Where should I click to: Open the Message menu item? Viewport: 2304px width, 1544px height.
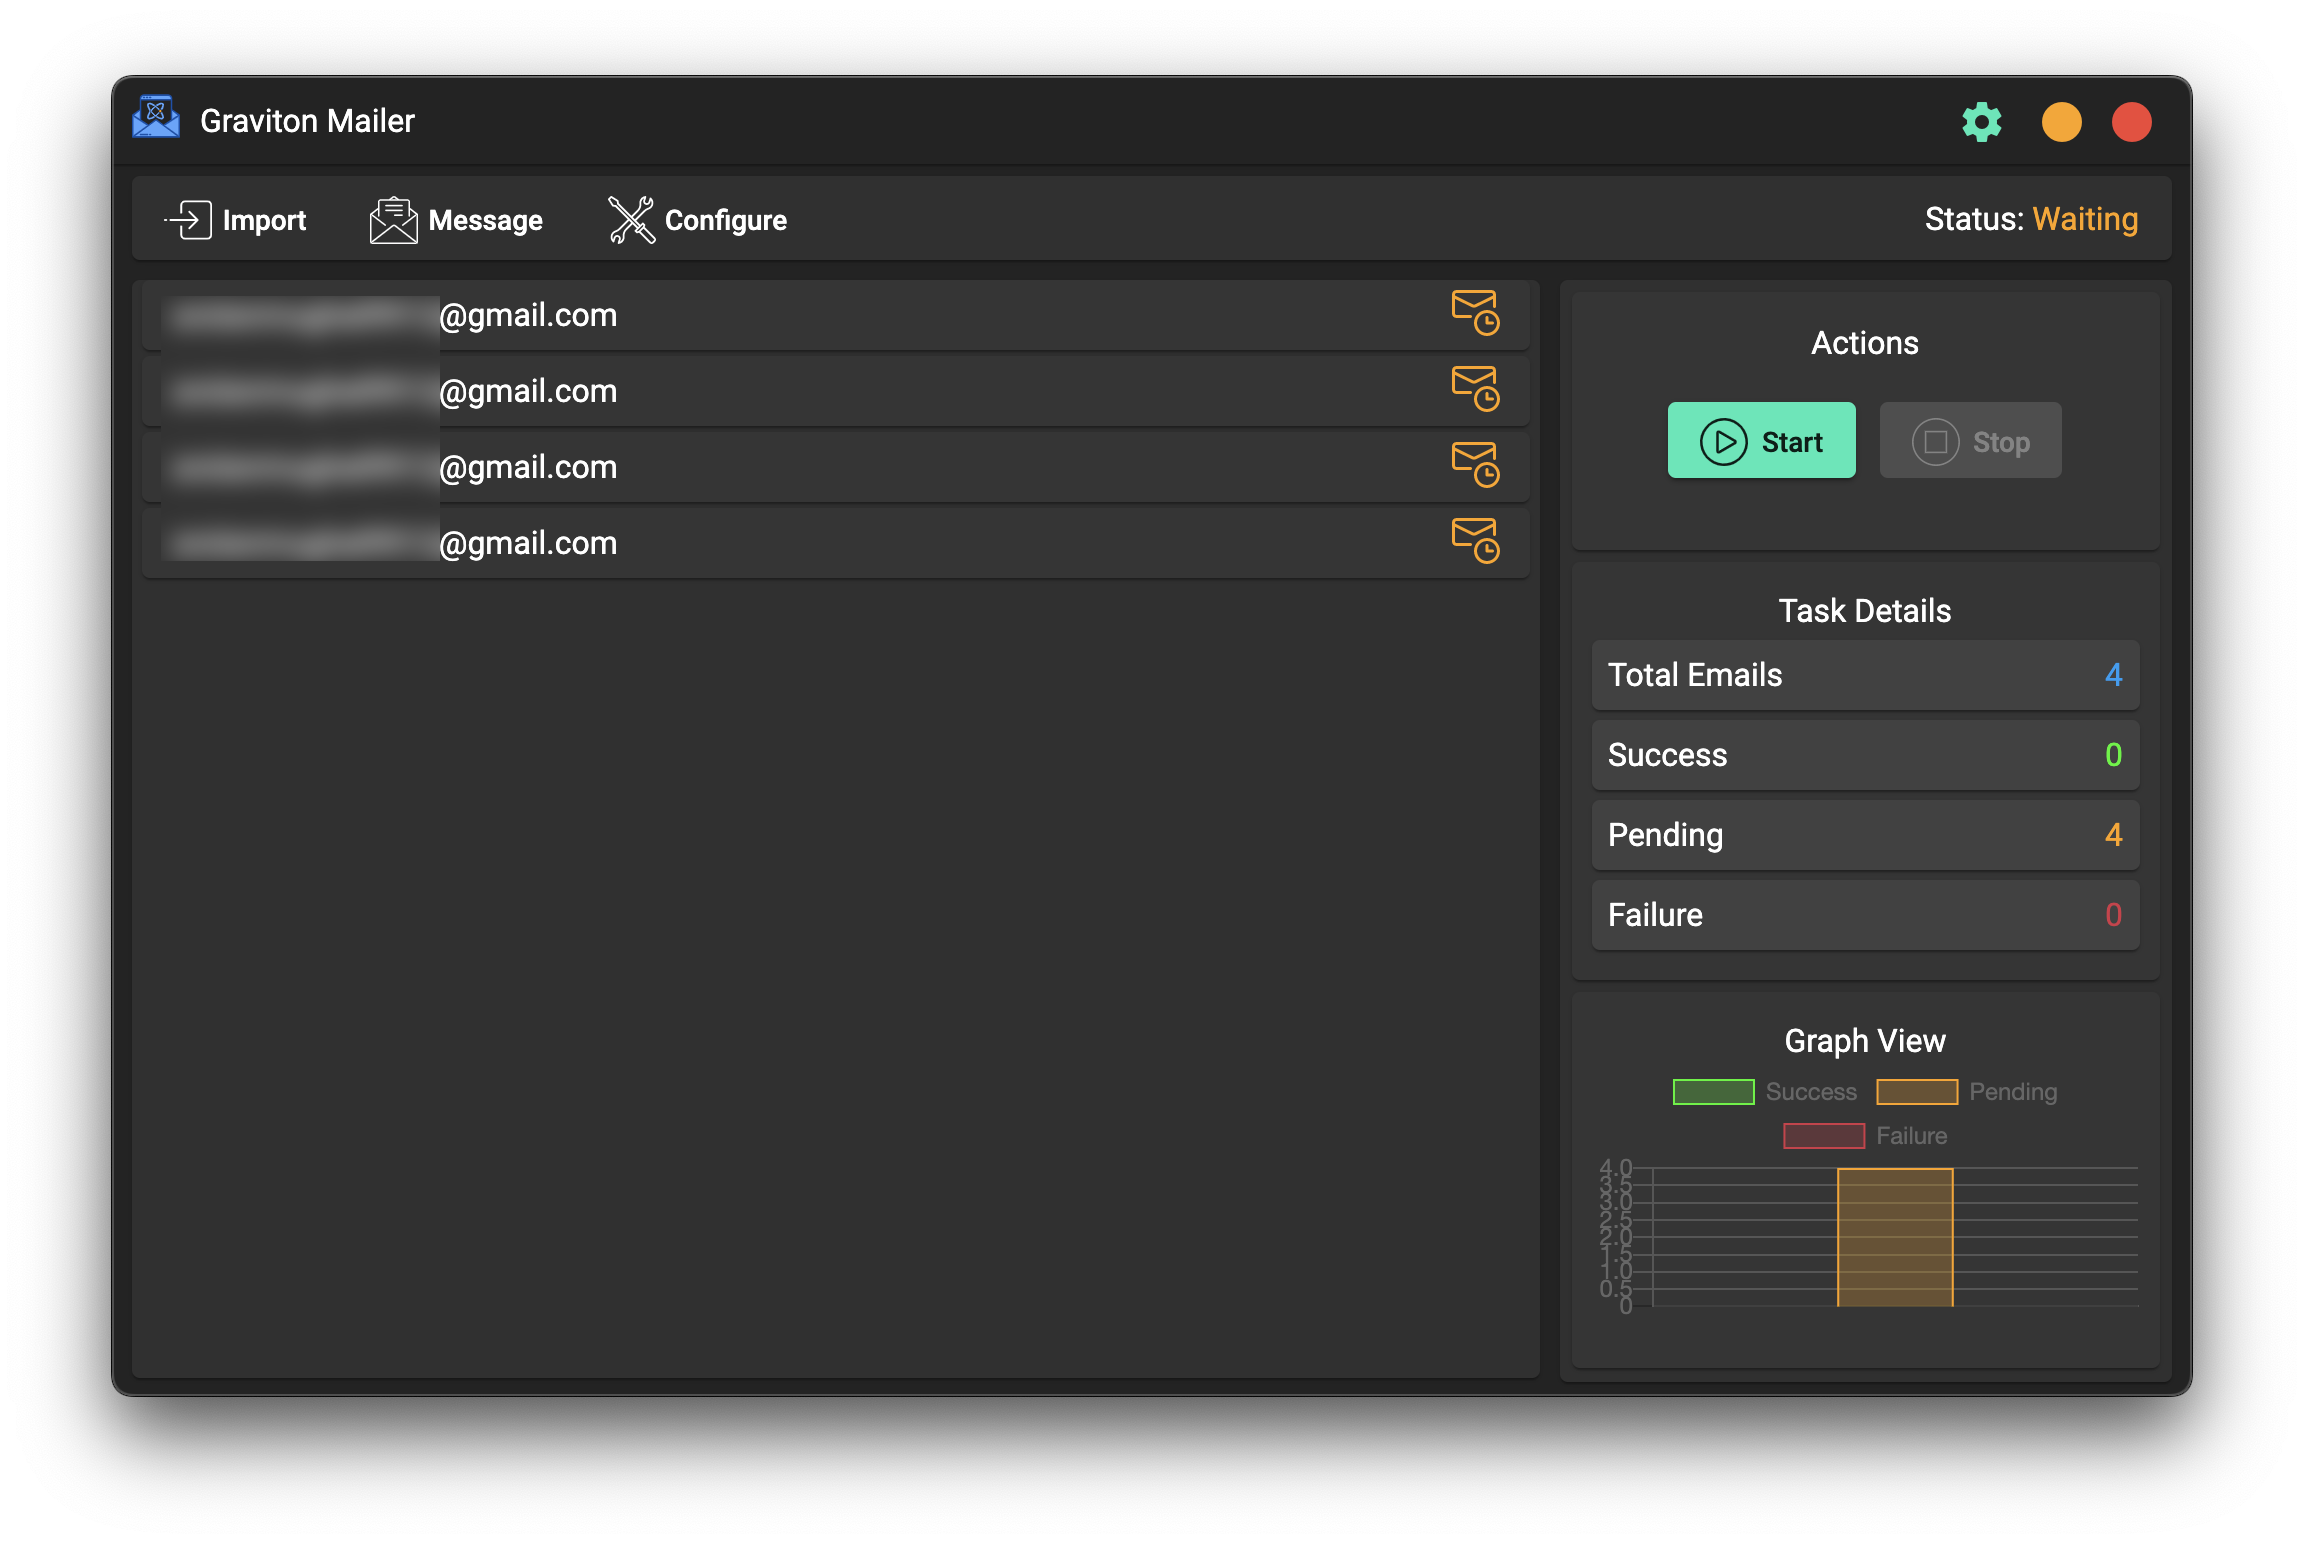[485, 220]
